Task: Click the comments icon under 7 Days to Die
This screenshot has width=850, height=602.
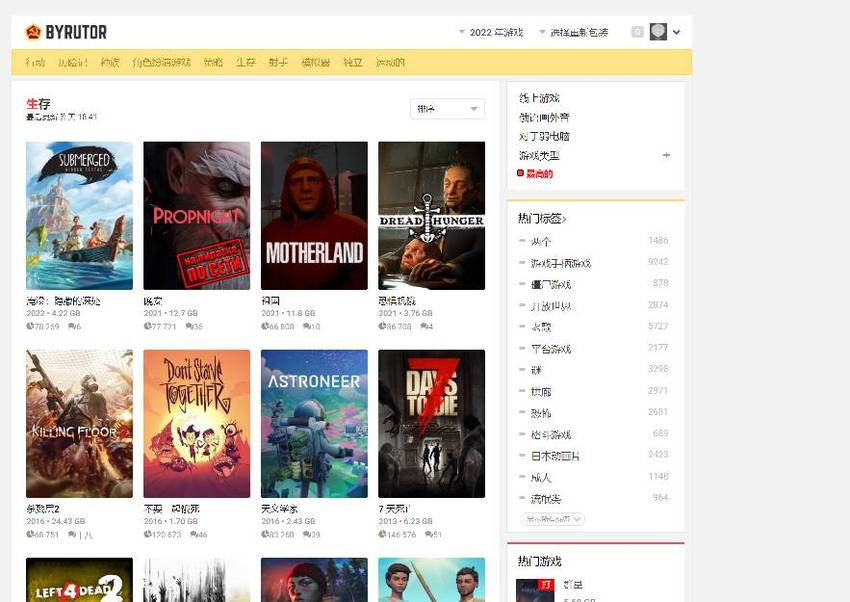Action: (428, 534)
